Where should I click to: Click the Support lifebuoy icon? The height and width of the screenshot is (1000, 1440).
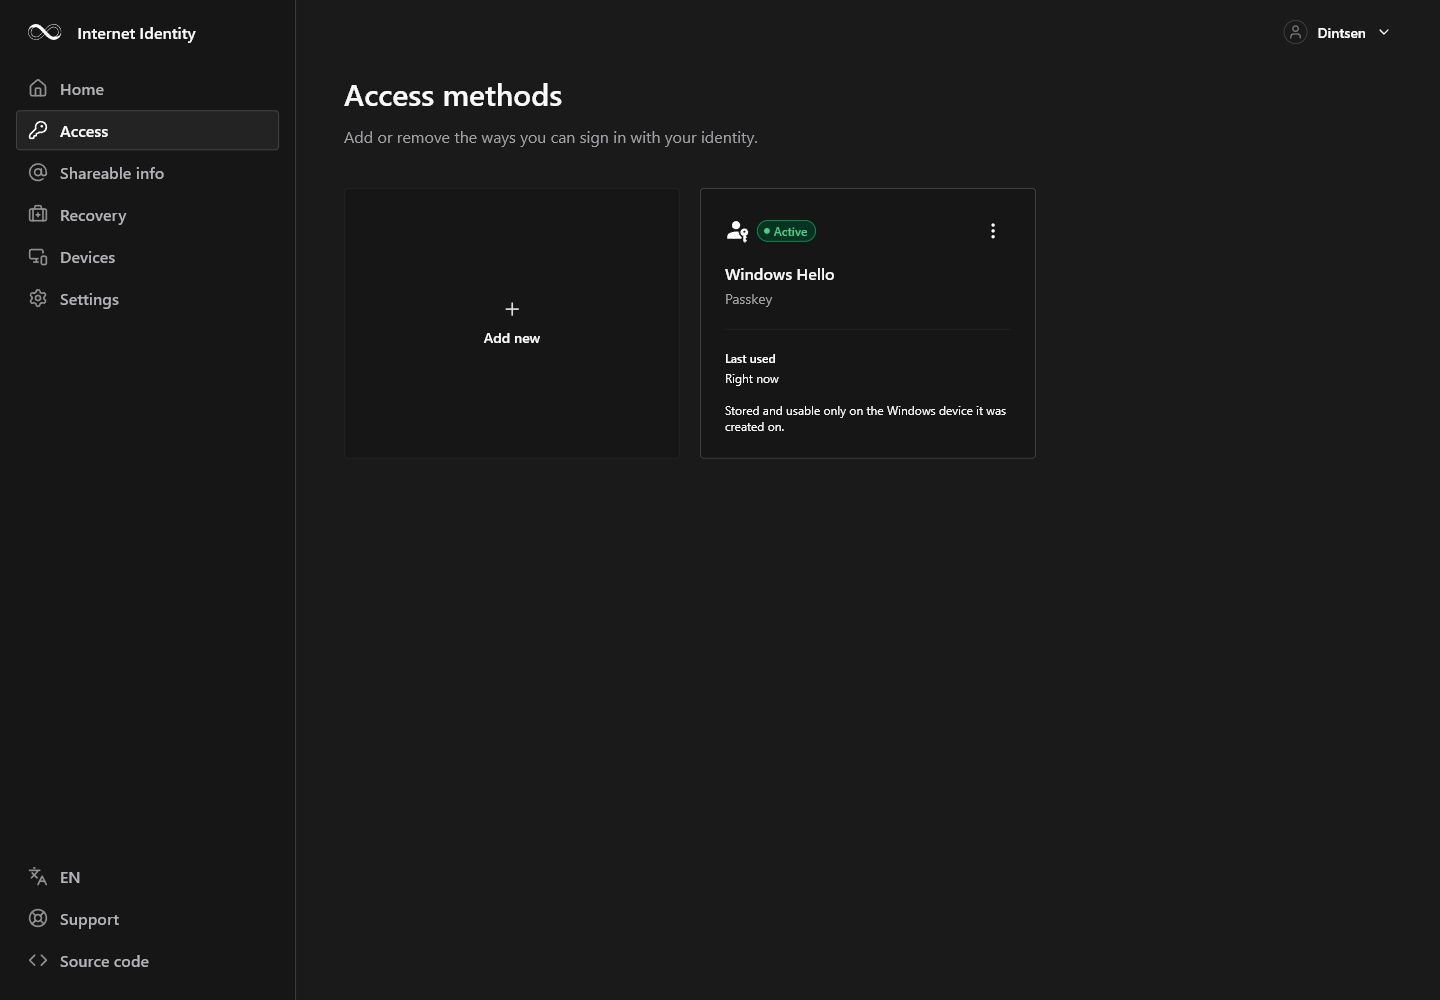(x=38, y=918)
